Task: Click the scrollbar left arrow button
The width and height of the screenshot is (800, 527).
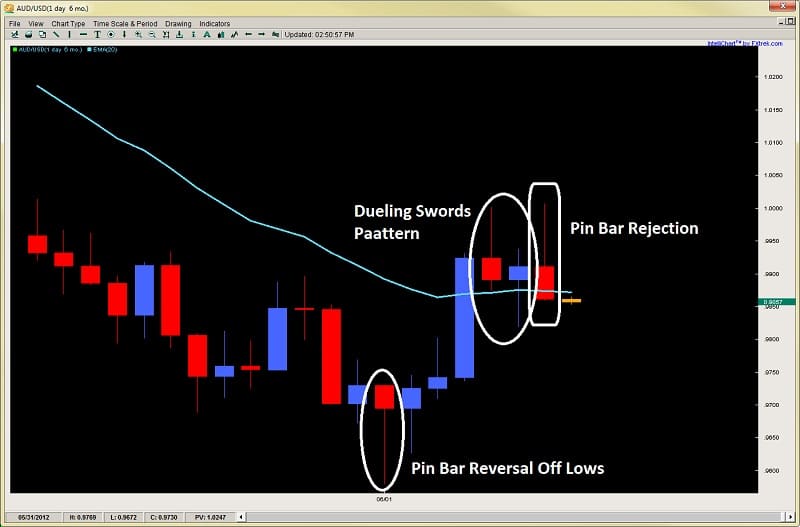Action: point(241,517)
